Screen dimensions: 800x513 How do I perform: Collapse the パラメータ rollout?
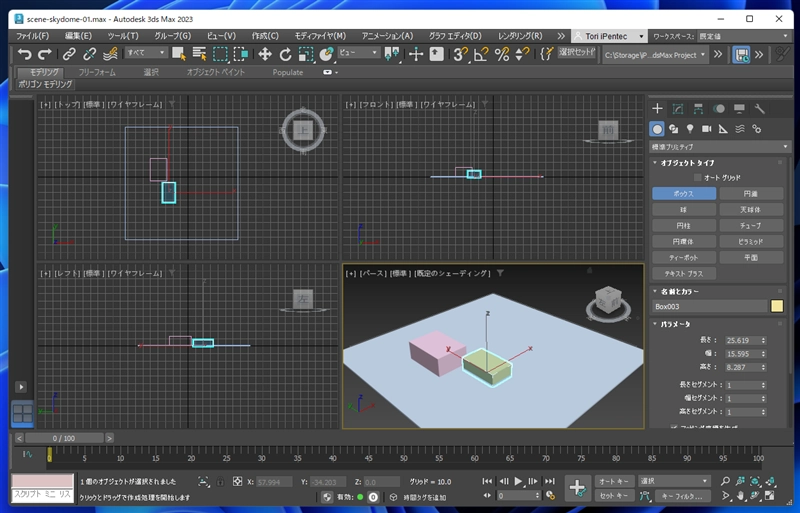676,324
